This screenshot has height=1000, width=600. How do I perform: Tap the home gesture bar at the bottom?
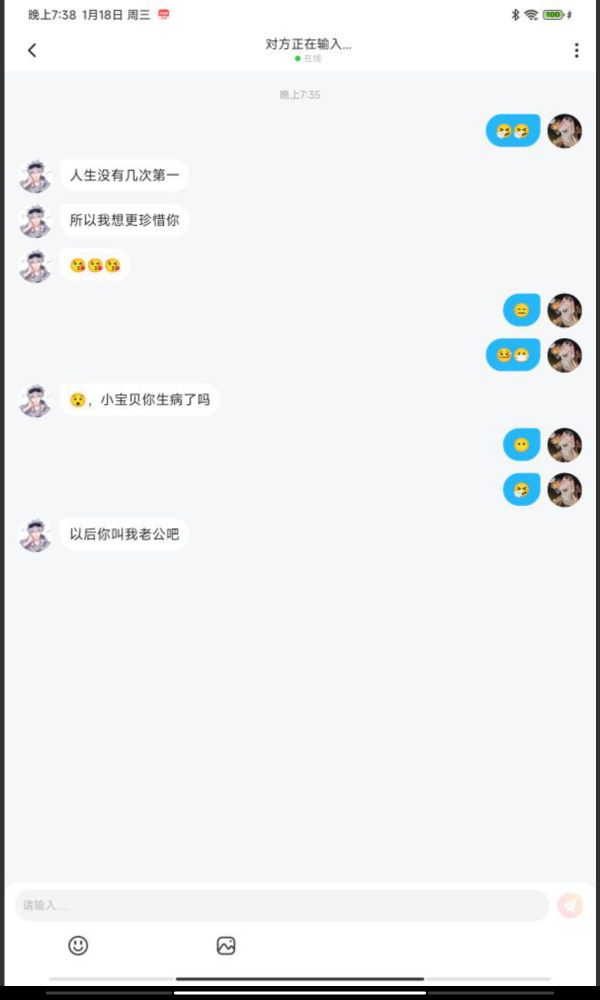pyautogui.click(x=300, y=979)
